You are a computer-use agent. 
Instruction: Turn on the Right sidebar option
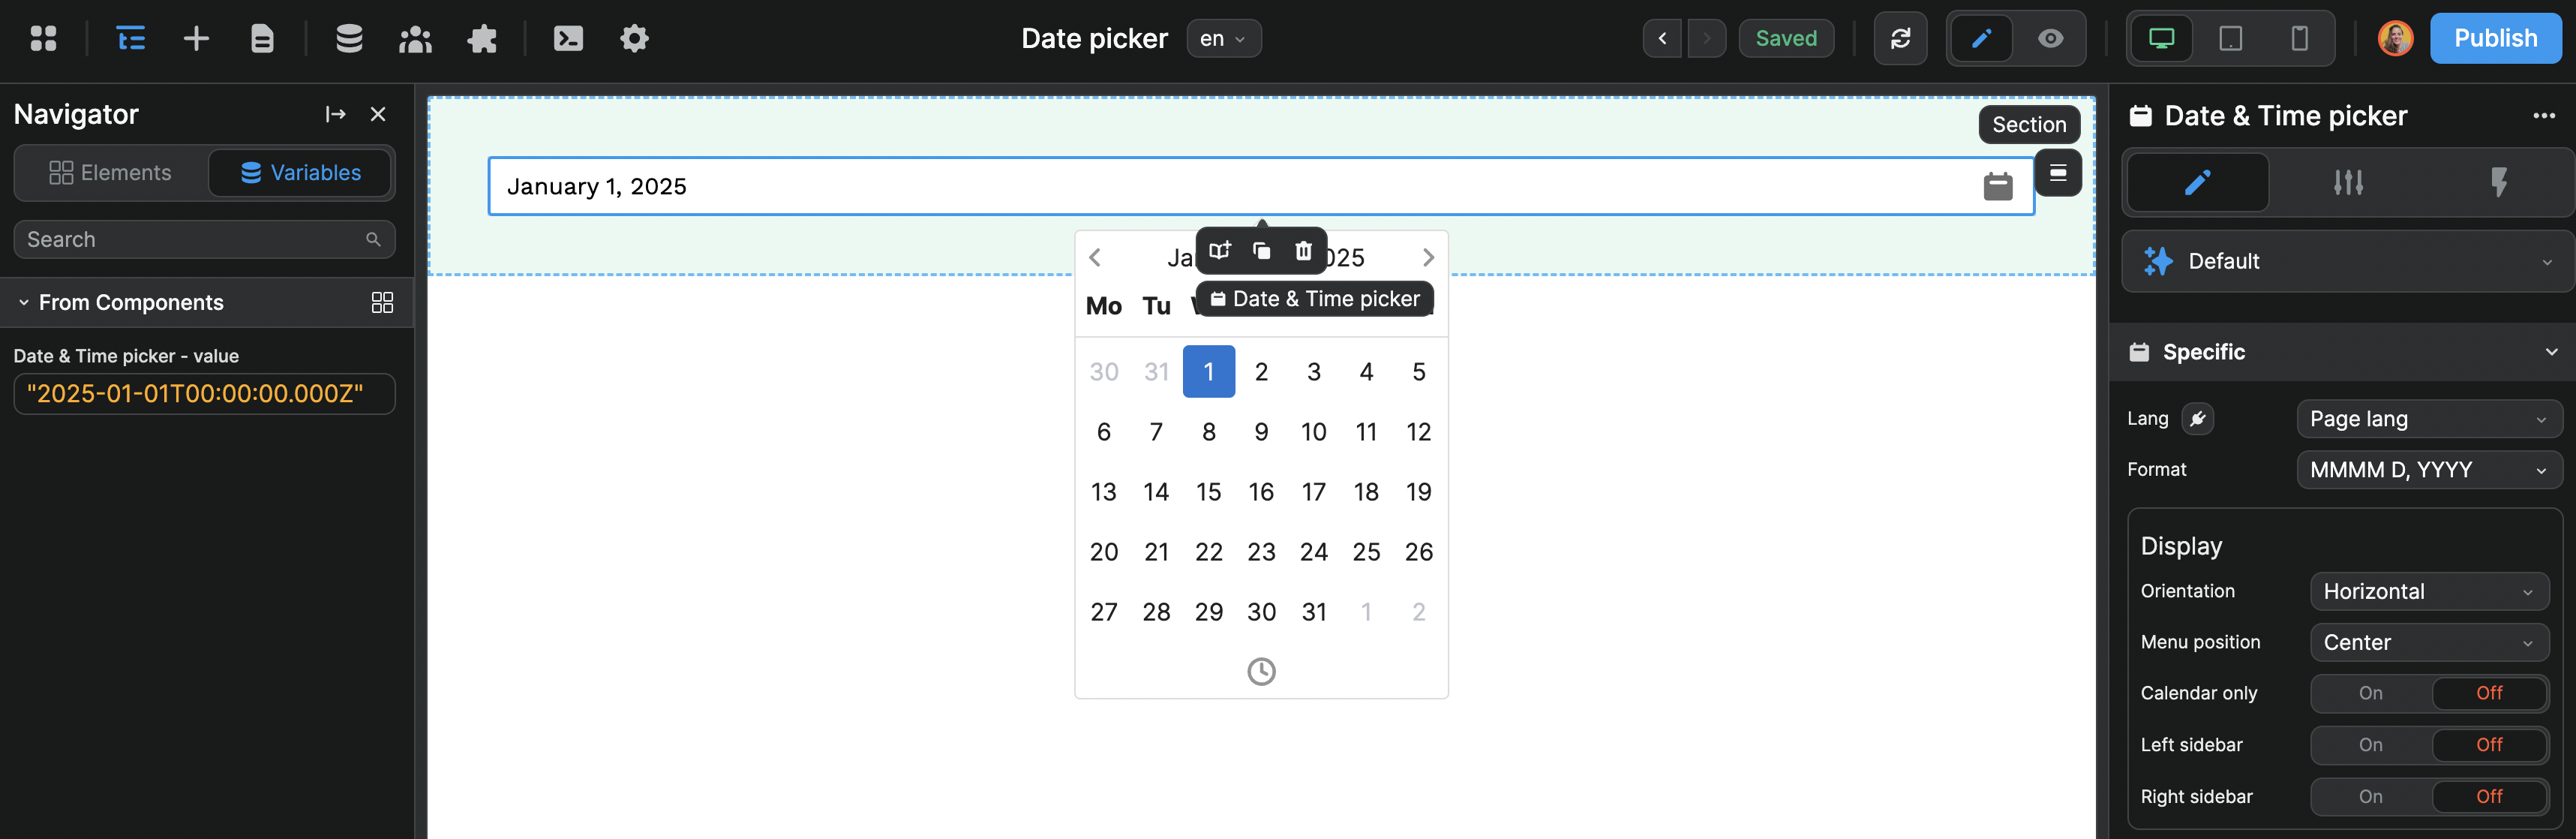(x=2369, y=797)
